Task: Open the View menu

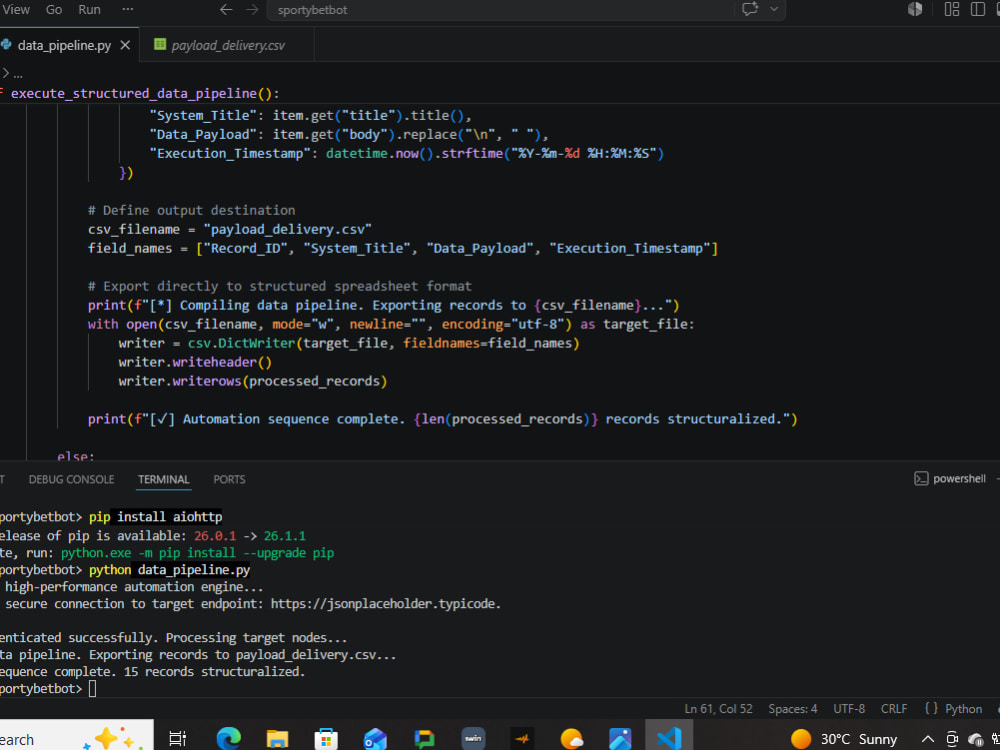Action: point(15,10)
